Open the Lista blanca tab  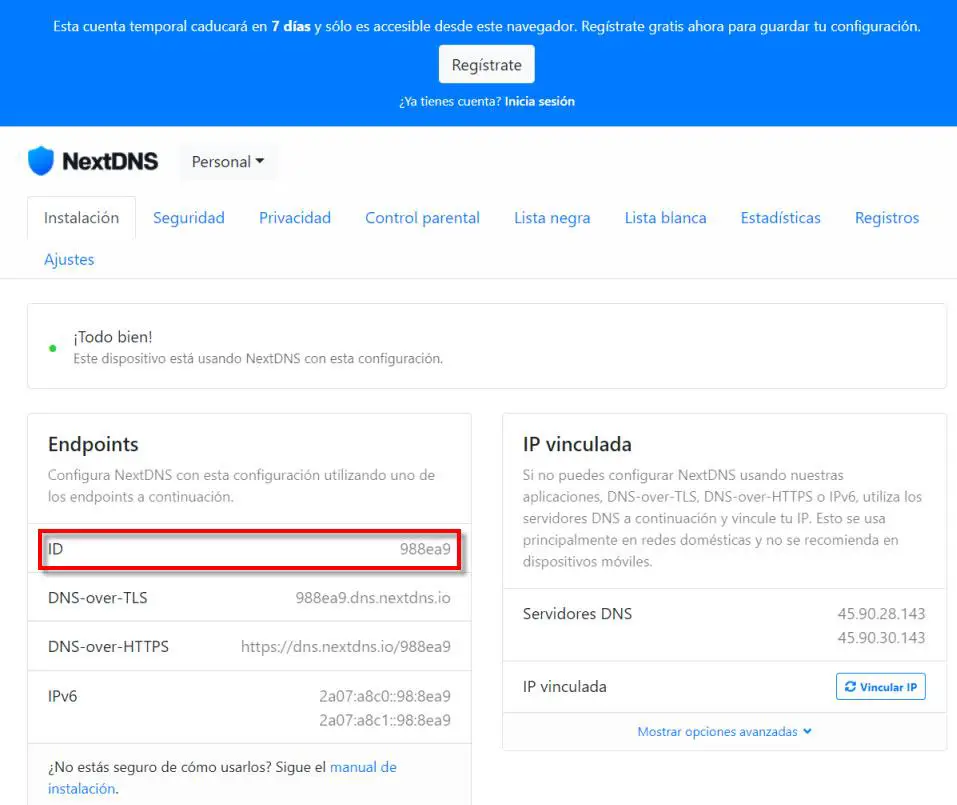(x=665, y=218)
